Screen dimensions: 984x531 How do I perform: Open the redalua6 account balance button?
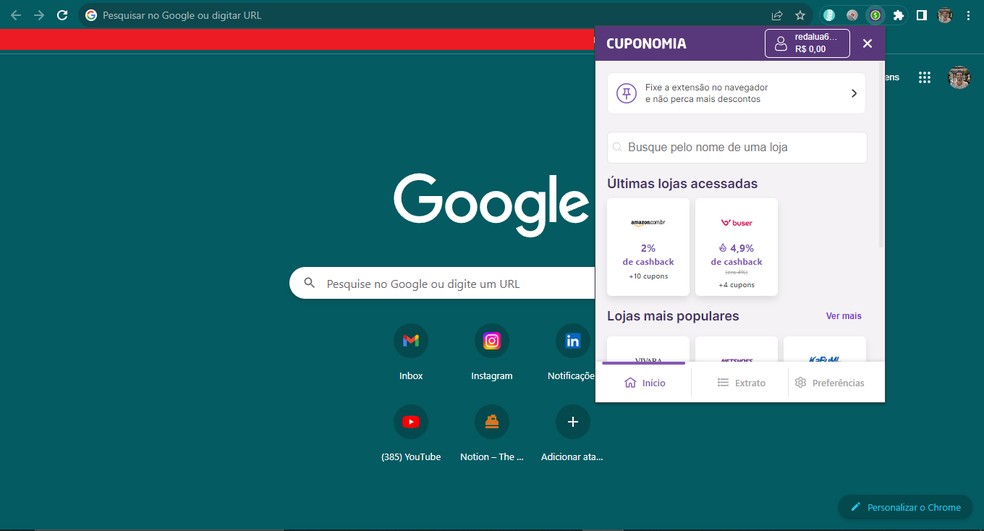pyautogui.click(x=807, y=43)
